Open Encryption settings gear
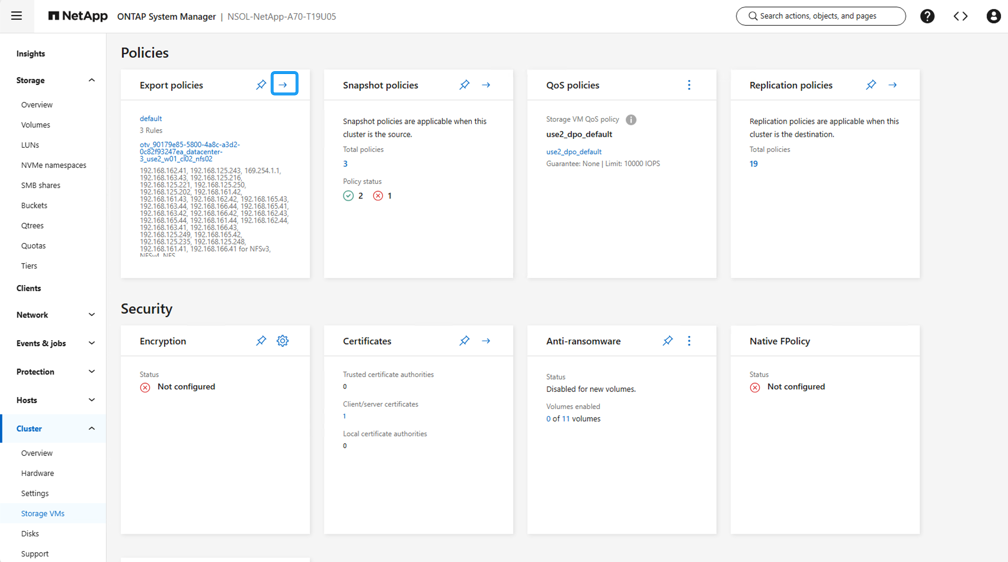Screen dimensions: 1008x562 (283, 341)
